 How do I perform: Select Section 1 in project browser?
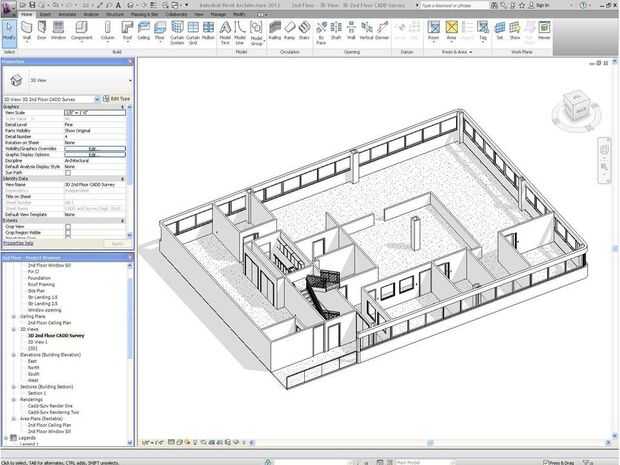[x=37, y=393]
